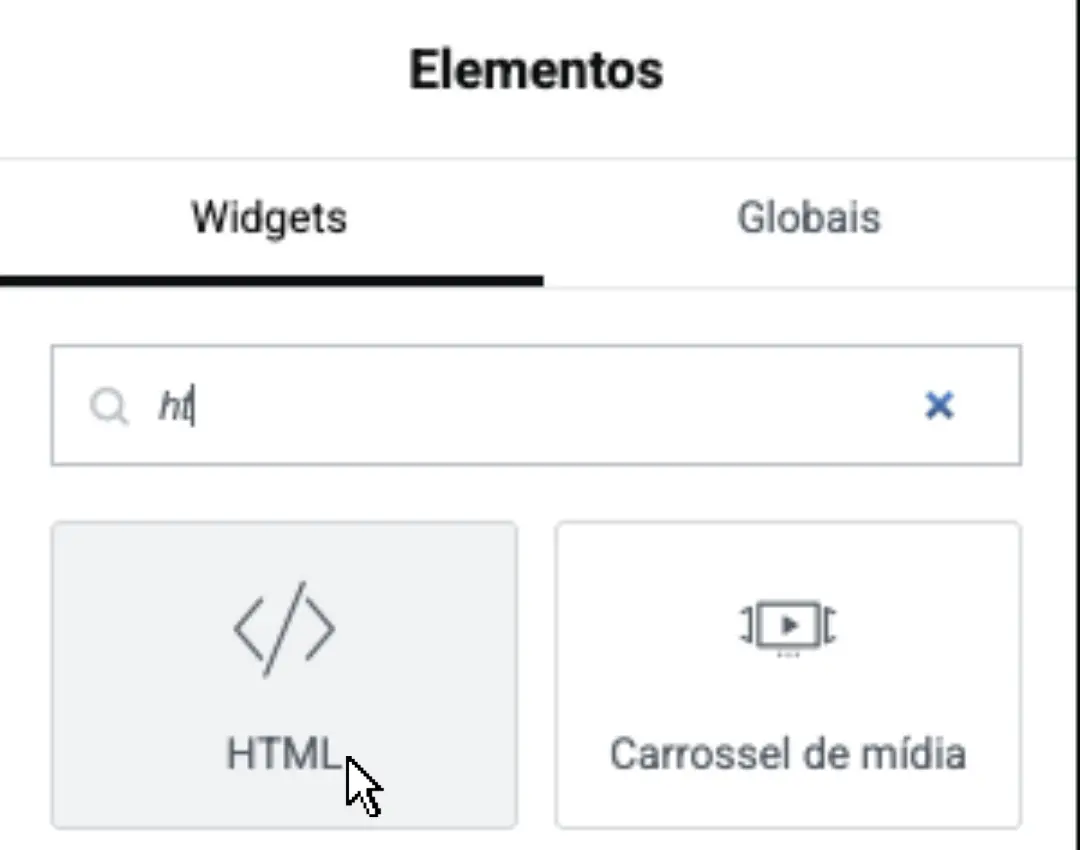Click the HTML label under the code icon
This screenshot has height=850, width=1080.
283,755
